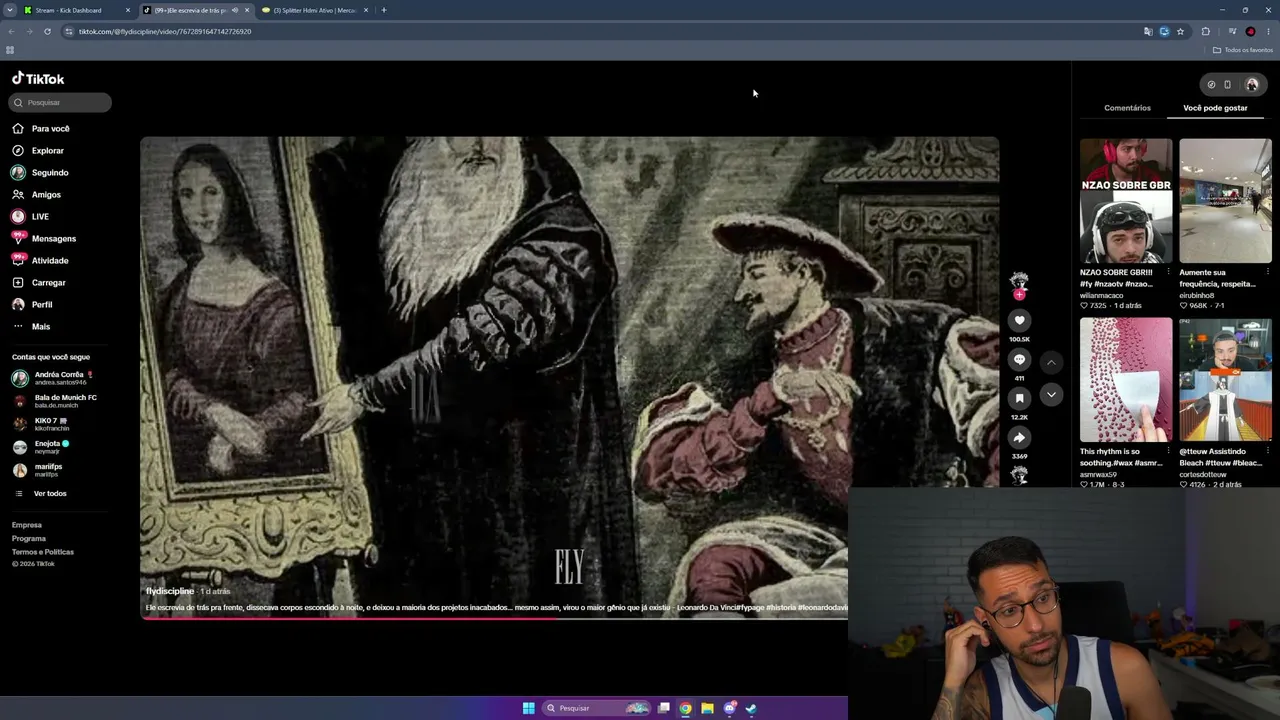1280x720 pixels.
Task: Open the Enejota followed account
Action: pyautogui.click(x=41, y=447)
